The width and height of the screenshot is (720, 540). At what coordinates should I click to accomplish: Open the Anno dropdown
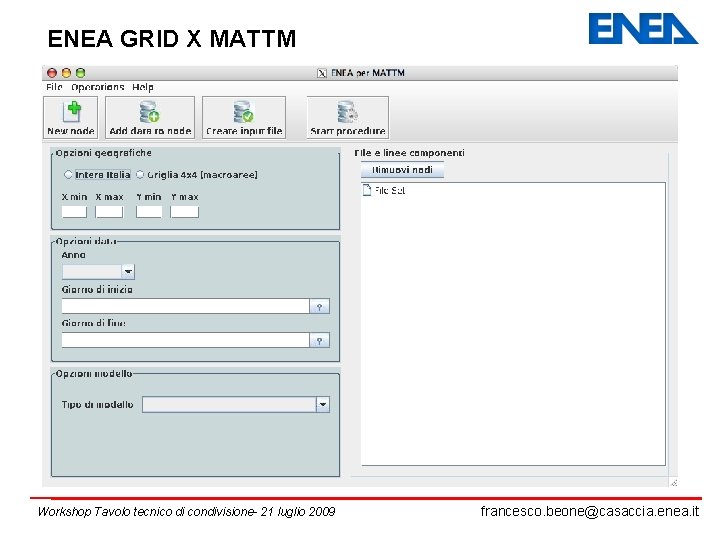(98, 271)
